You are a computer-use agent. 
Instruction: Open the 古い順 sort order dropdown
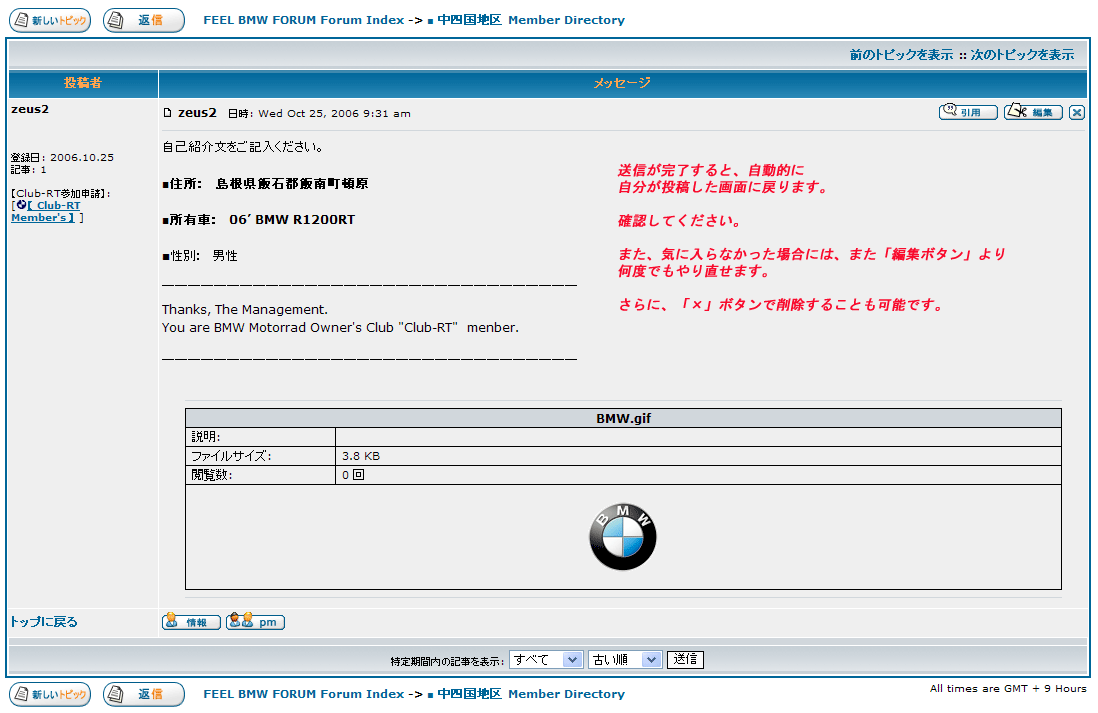625,660
